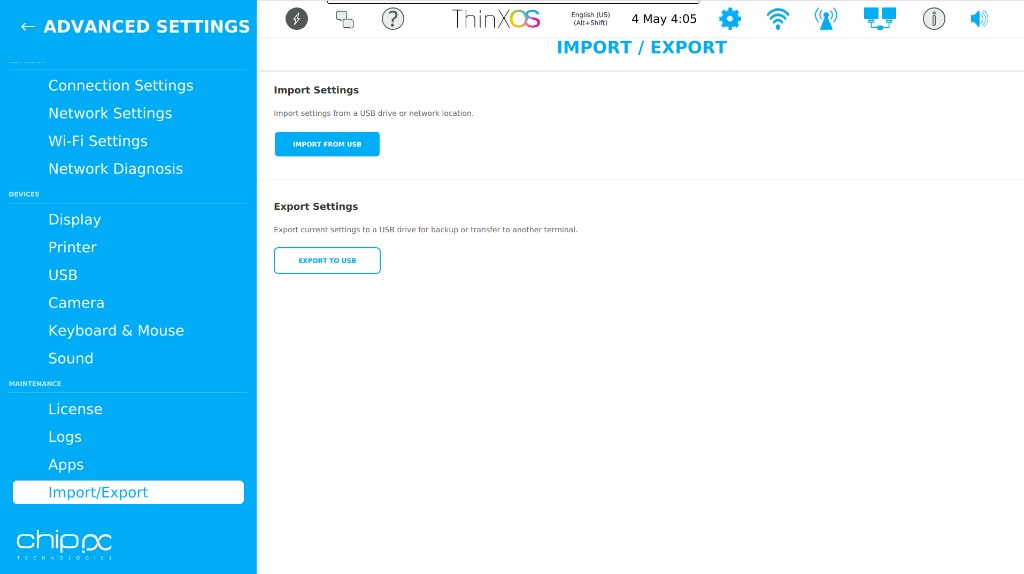The image size is (1024, 574).
Task: Click the date and time 4 May 4:05
Action: [x=664, y=19]
